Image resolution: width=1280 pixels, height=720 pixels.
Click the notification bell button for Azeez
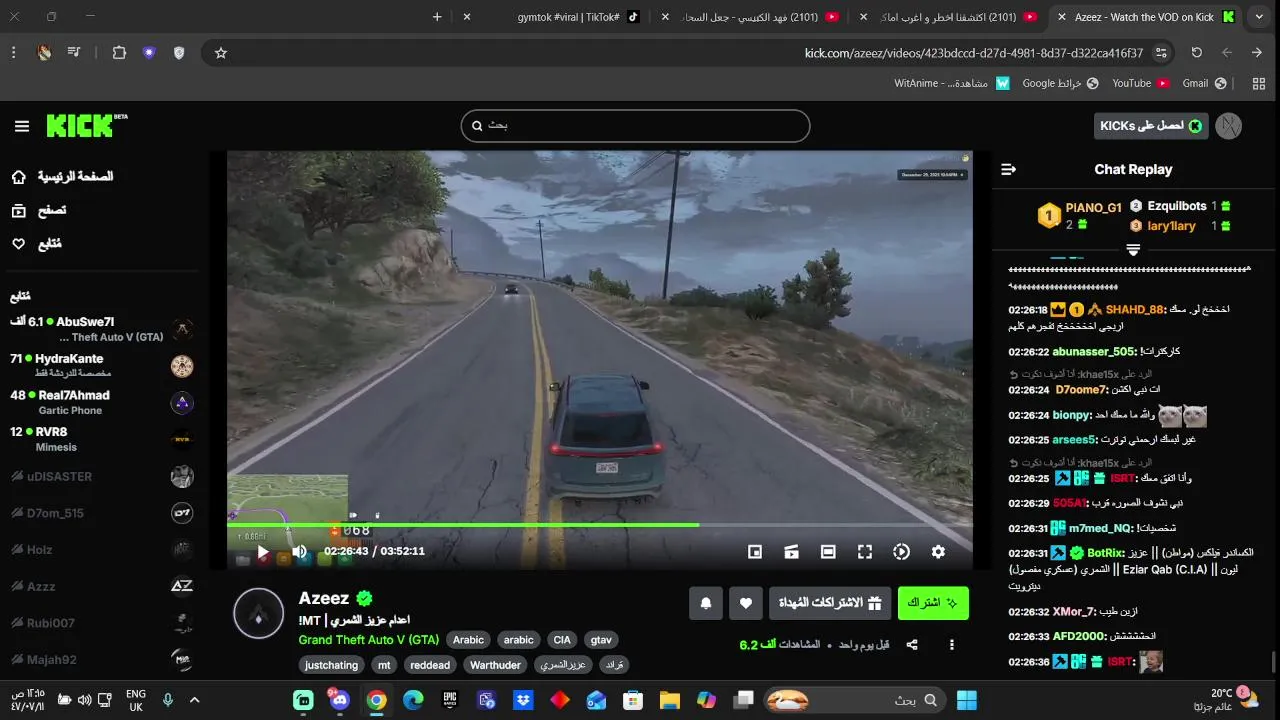pyautogui.click(x=706, y=603)
